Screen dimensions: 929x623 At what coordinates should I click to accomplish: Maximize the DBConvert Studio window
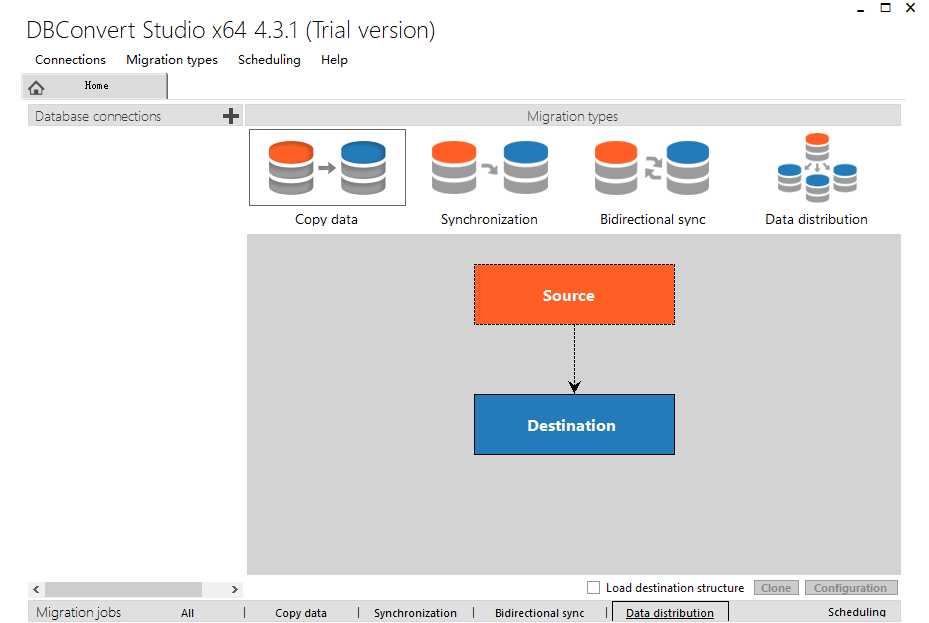pos(885,8)
